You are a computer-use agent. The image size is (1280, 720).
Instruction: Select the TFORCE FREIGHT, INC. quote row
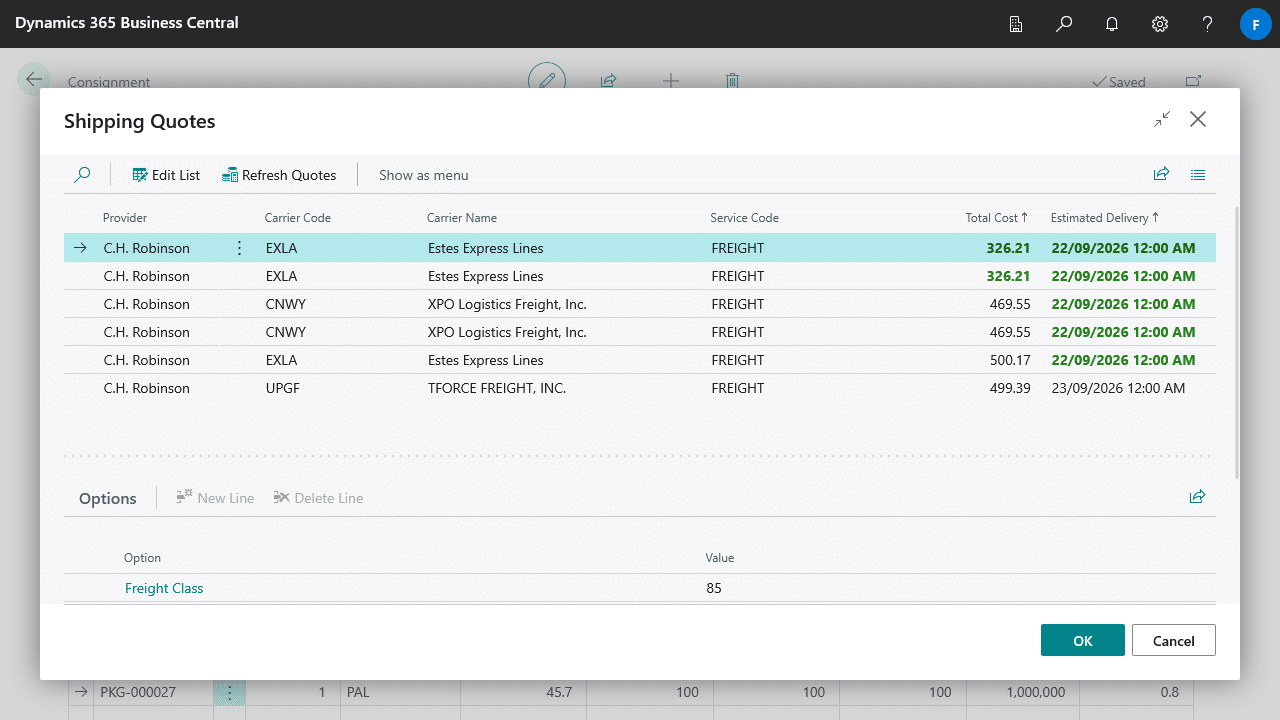(640, 388)
